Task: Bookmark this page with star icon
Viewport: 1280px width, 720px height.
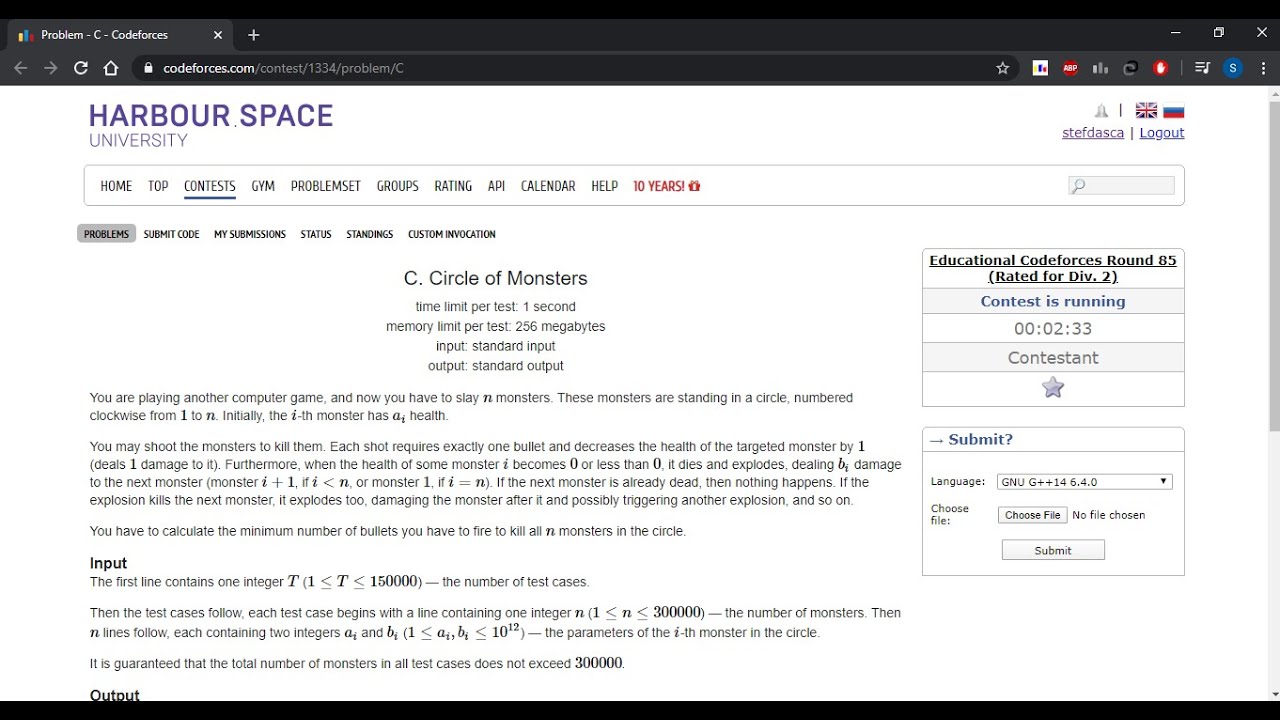Action: [1003, 68]
